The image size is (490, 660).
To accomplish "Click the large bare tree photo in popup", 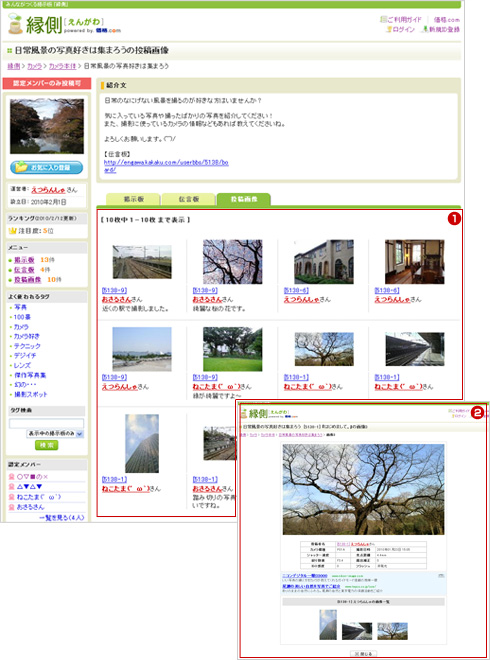I will tap(363, 489).
